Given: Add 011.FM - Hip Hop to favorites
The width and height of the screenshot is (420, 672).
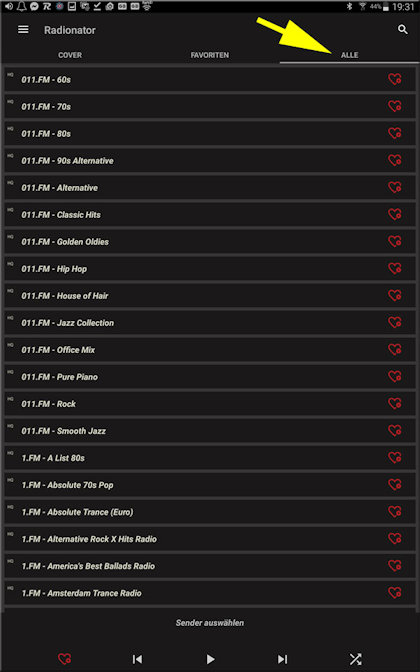Looking at the screenshot, I should 394,269.
